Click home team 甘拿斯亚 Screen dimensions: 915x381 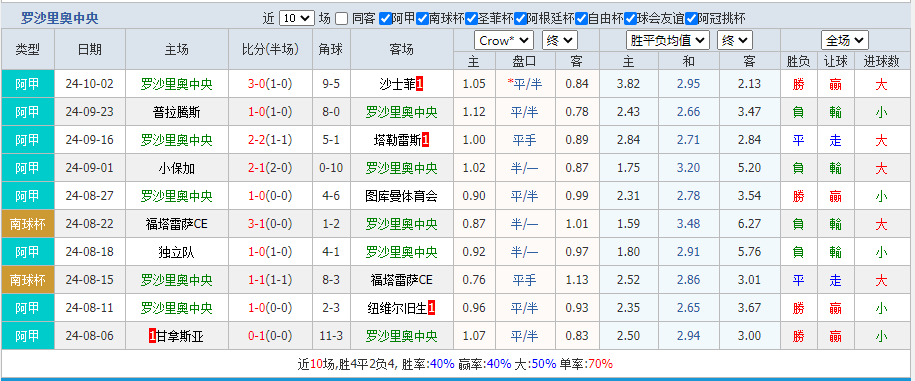click(180, 336)
